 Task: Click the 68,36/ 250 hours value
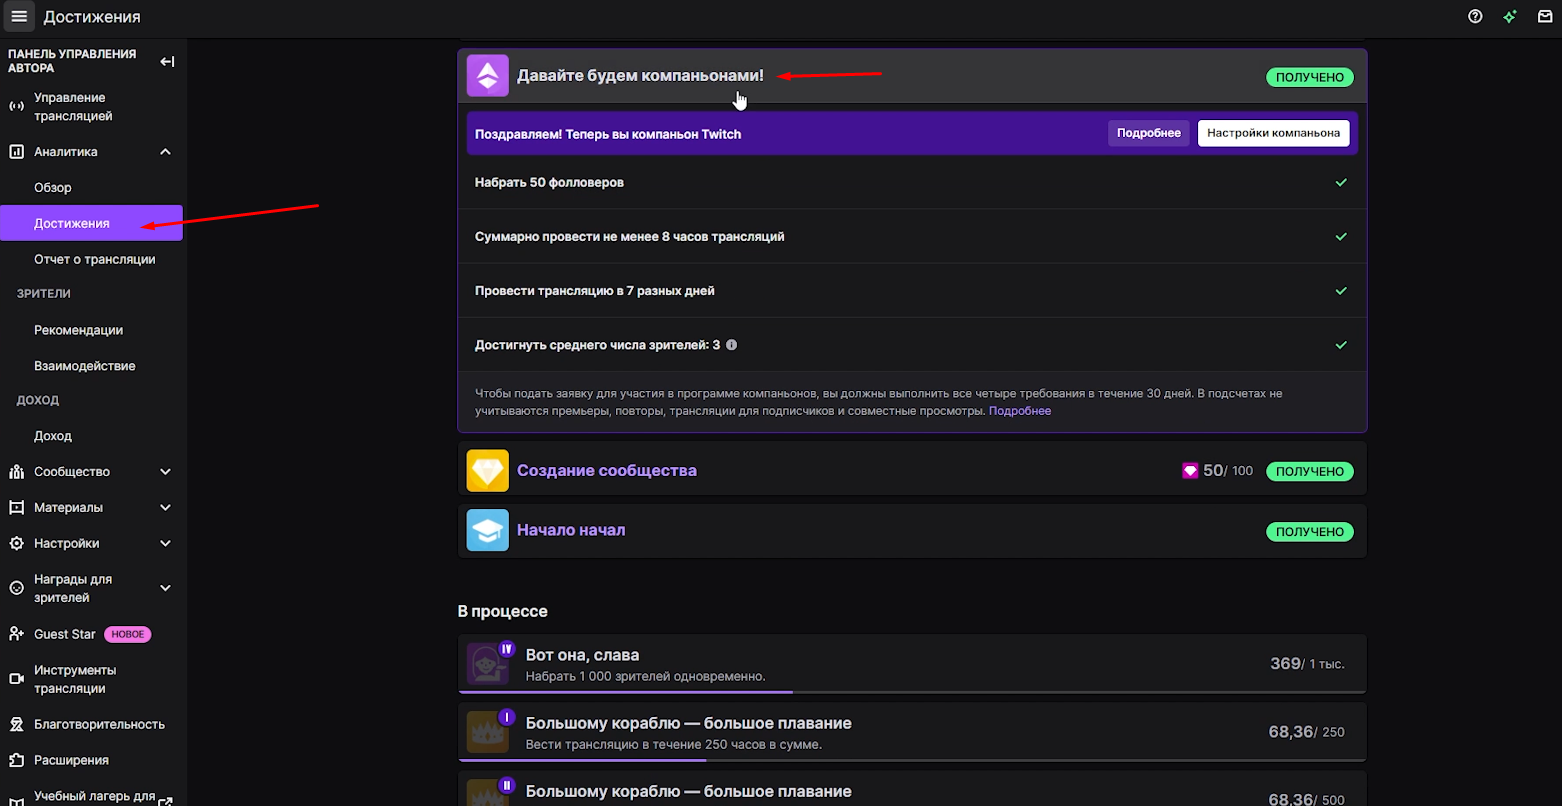tap(1307, 732)
